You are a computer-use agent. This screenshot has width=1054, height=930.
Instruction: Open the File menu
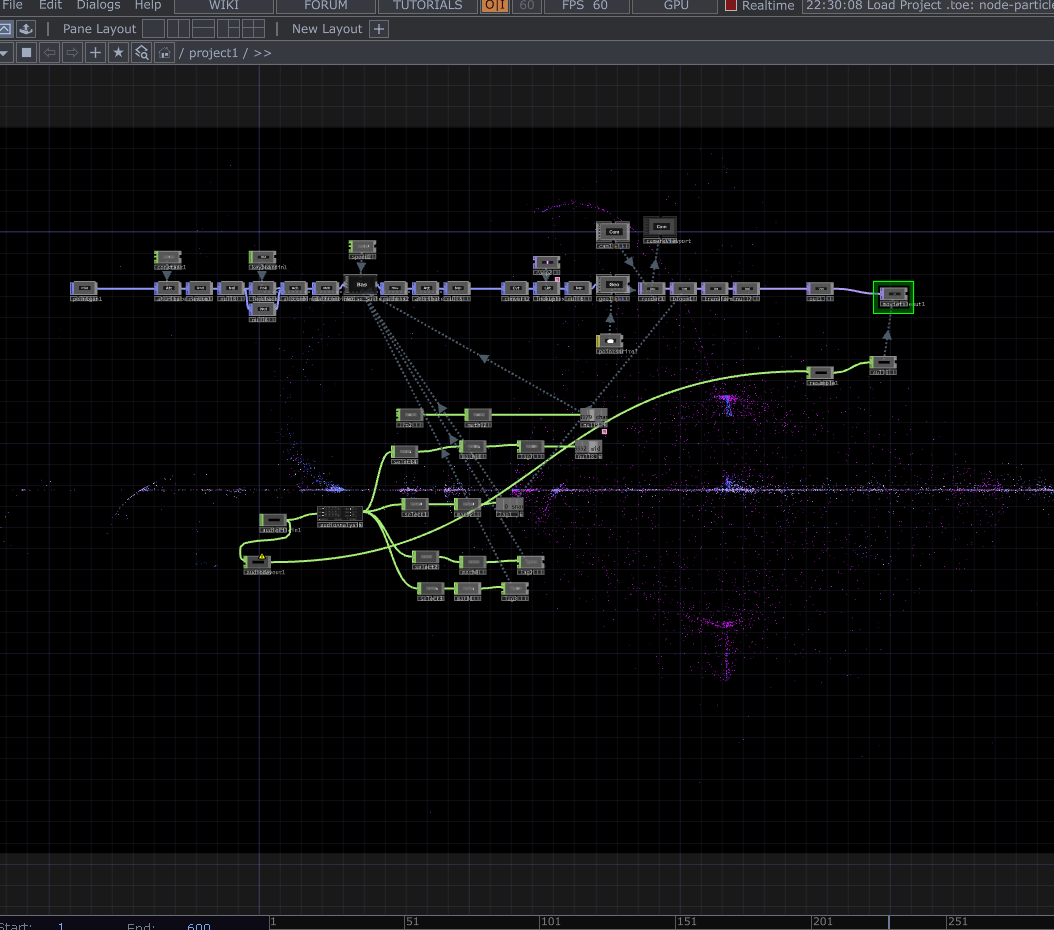click(11, 5)
